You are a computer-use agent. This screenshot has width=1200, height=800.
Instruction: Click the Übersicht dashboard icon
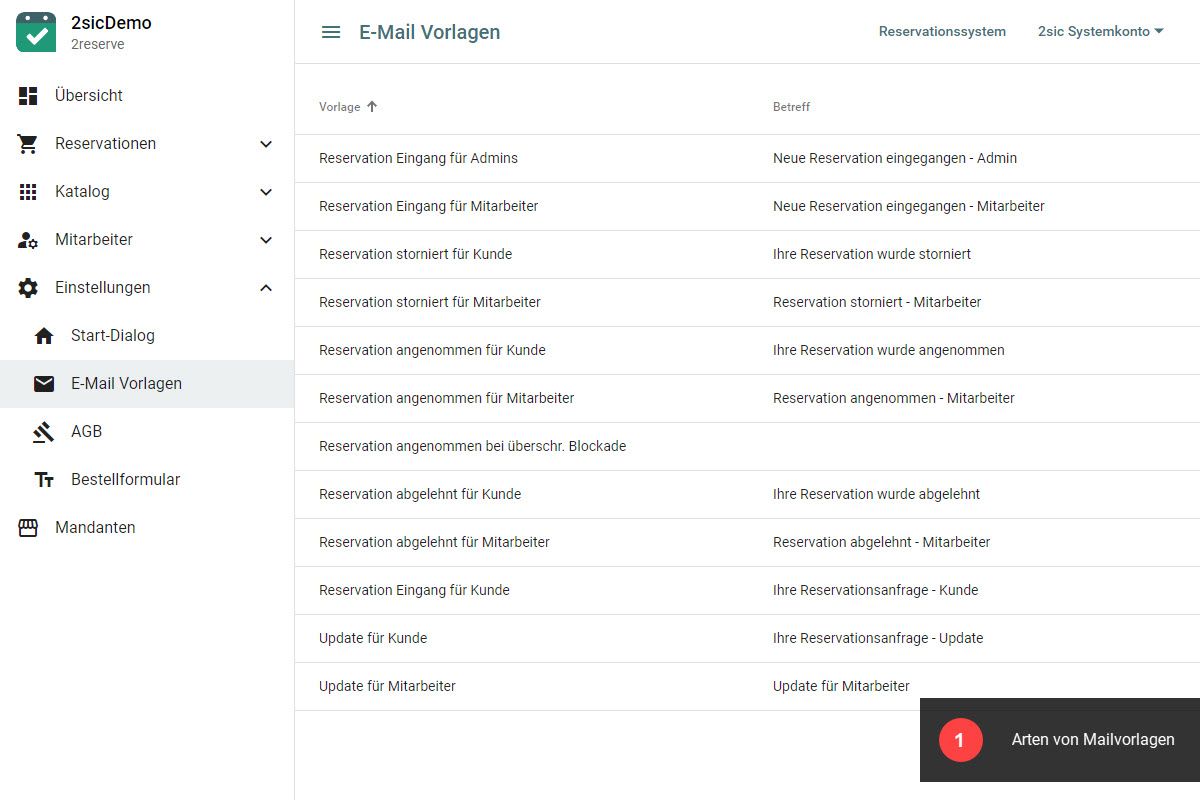pos(28,96)
